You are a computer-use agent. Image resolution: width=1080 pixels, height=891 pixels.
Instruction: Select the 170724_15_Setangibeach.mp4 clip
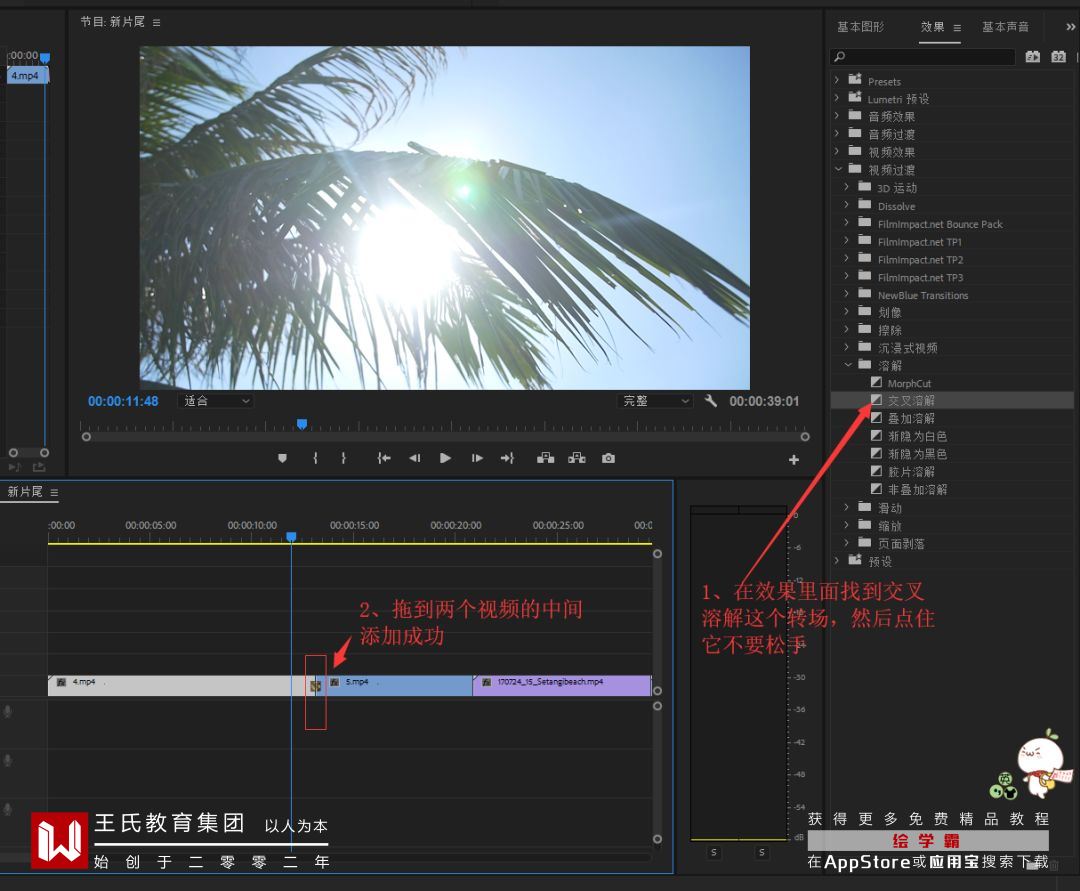click(x=562, y=685)
